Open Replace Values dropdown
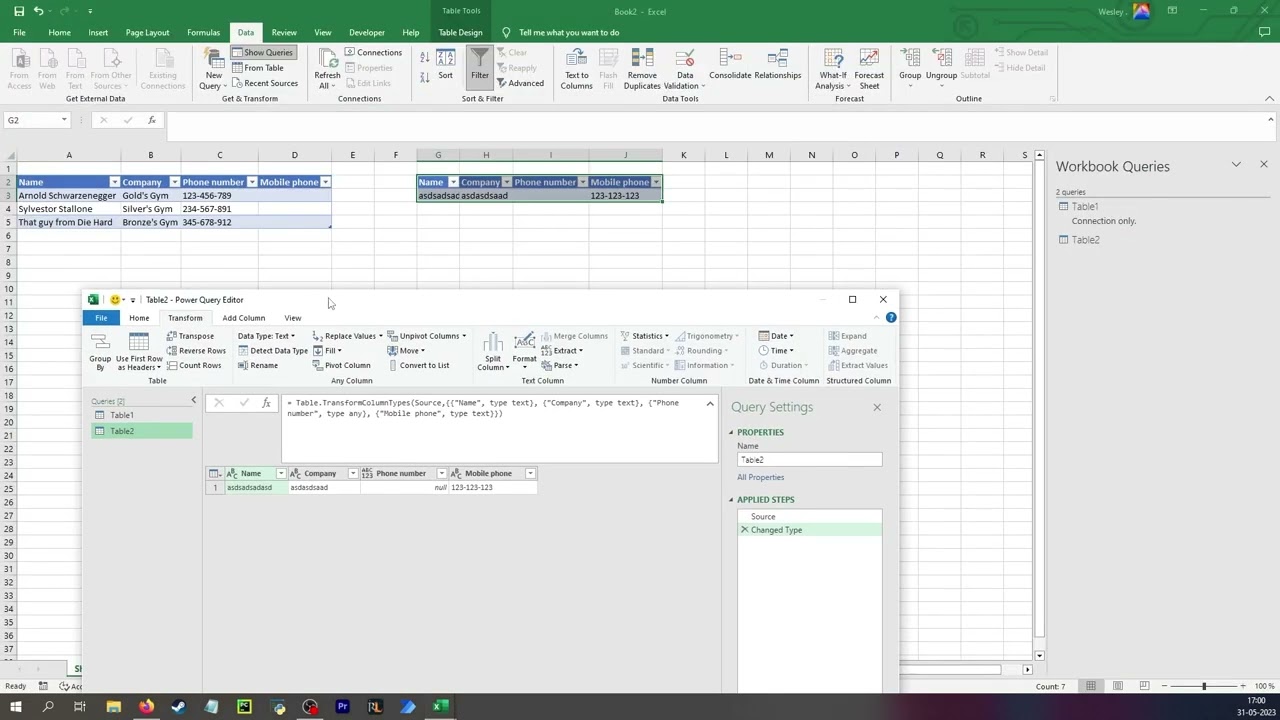 (x=348, y=336)
